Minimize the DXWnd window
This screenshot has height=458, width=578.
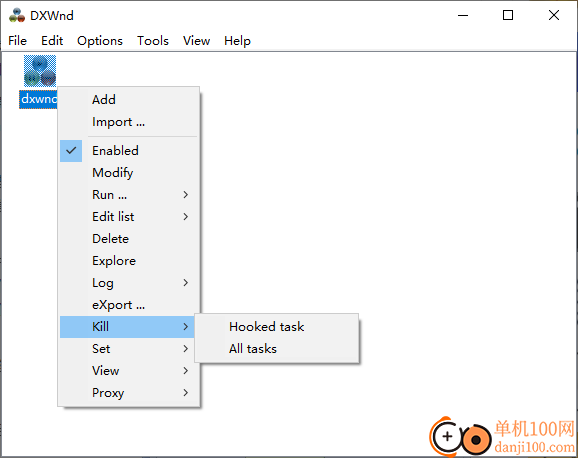coord(463,15)
